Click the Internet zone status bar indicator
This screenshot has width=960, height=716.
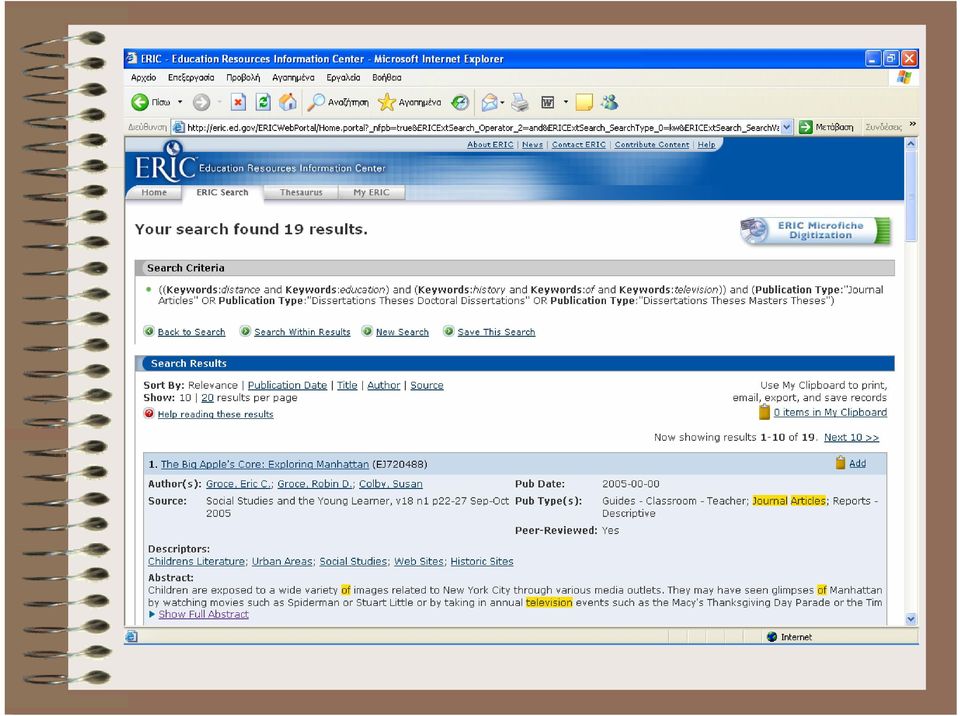pyautogui.click(x=789, y=637)
